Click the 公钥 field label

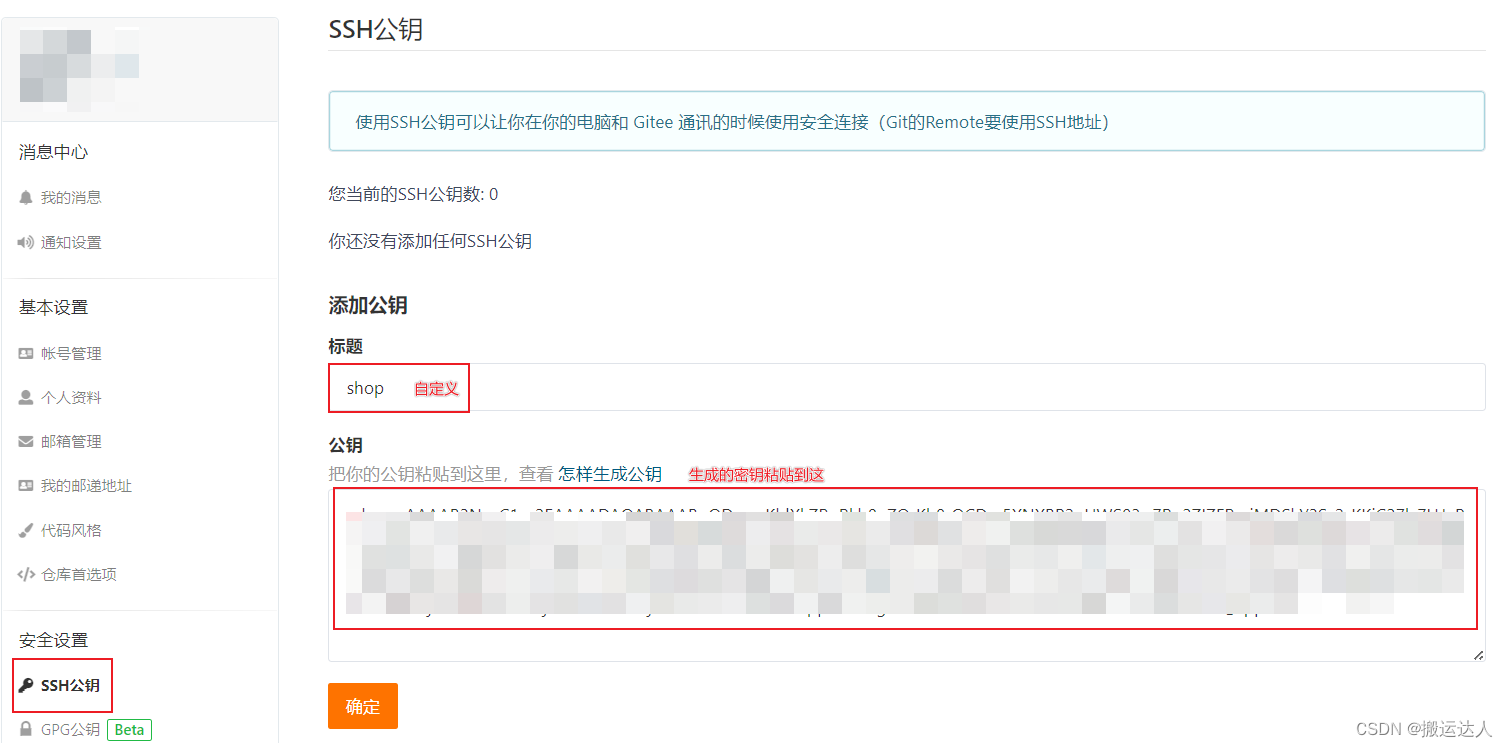pos(345,445)
